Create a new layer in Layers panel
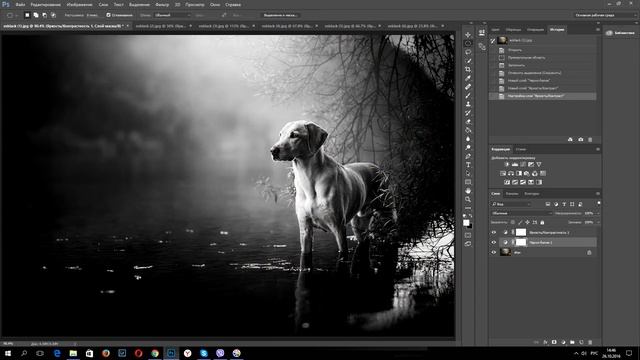640x360 pixels. tap(581, 342)
